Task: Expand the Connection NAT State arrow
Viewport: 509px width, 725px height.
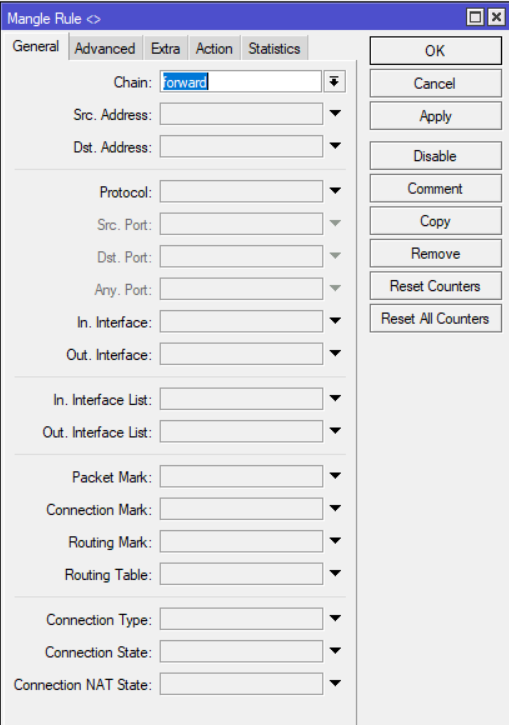Action: click(335, 683)
